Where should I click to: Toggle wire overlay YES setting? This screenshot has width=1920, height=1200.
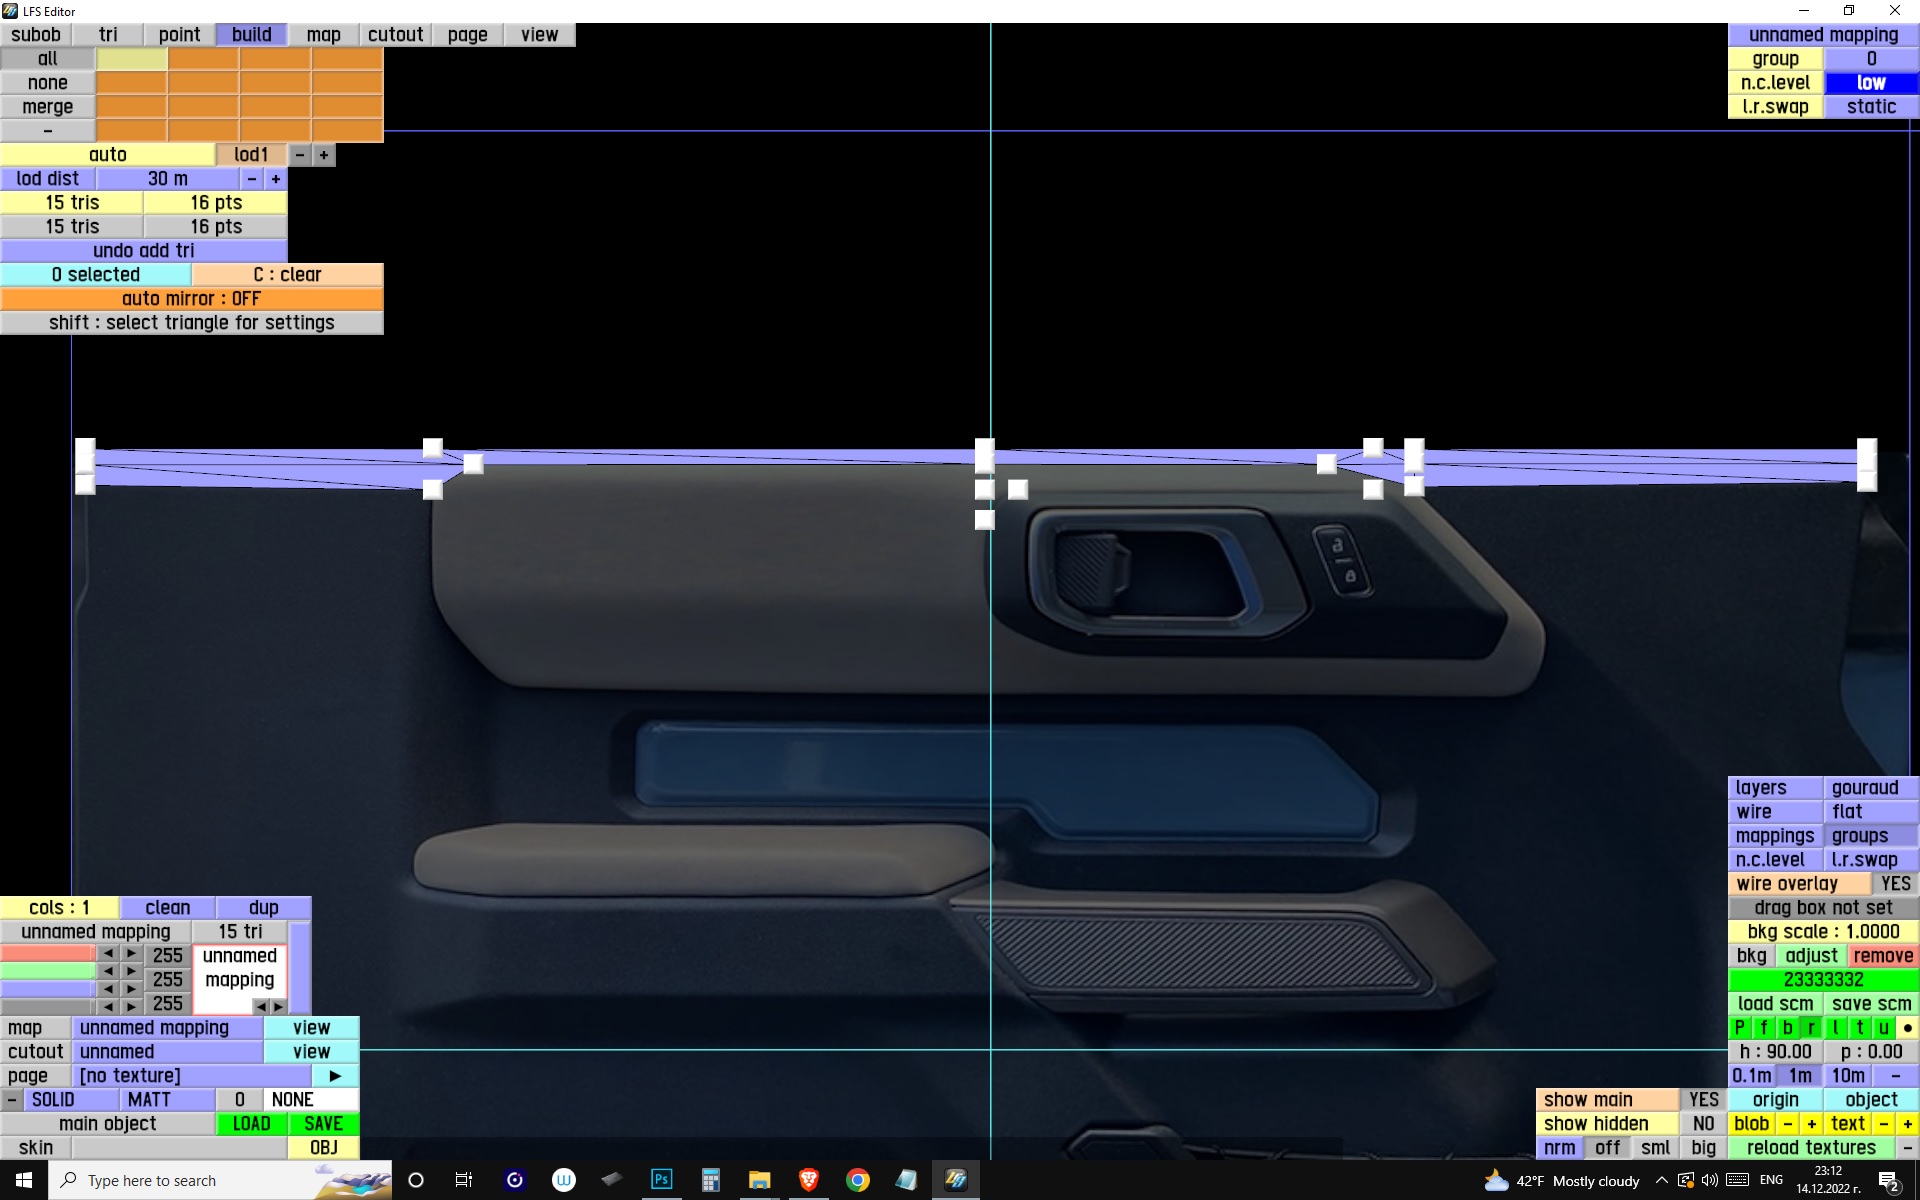[x=1895, y=884]
